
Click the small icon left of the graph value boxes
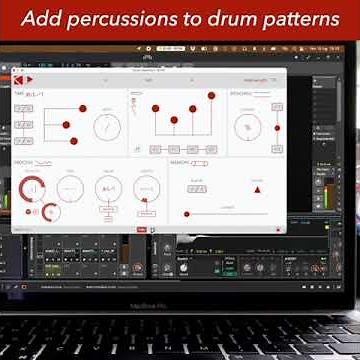point(137,149)
